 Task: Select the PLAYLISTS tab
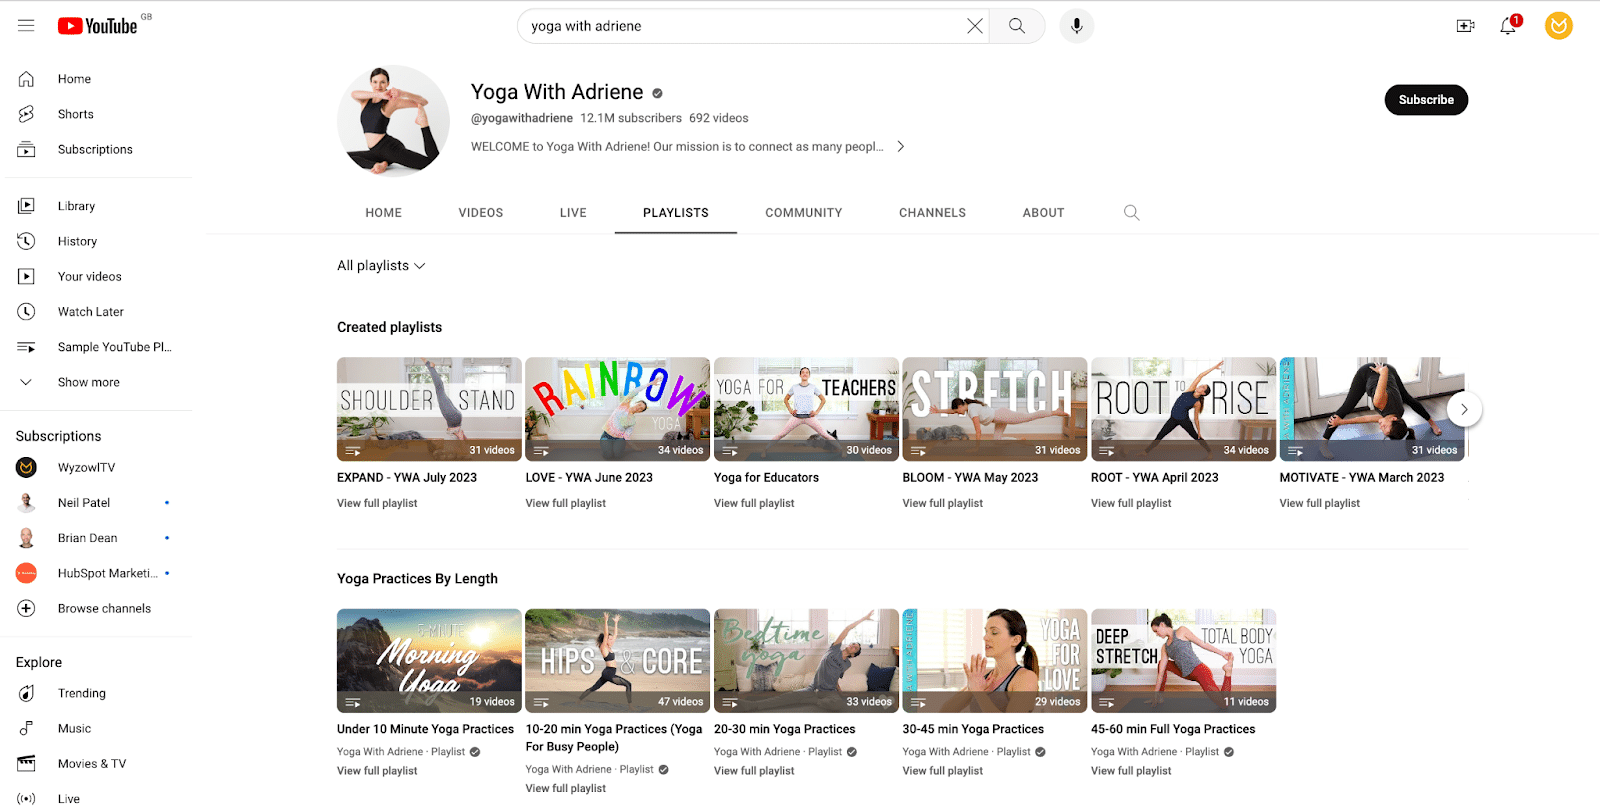[x=676, y=213]
